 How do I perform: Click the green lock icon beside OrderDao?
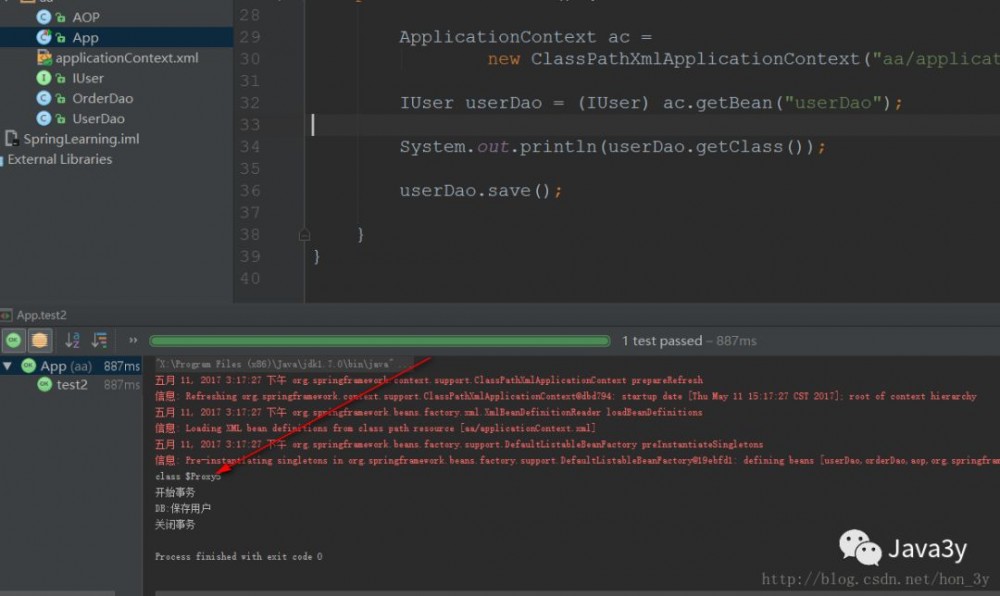[x=61, y=99]
